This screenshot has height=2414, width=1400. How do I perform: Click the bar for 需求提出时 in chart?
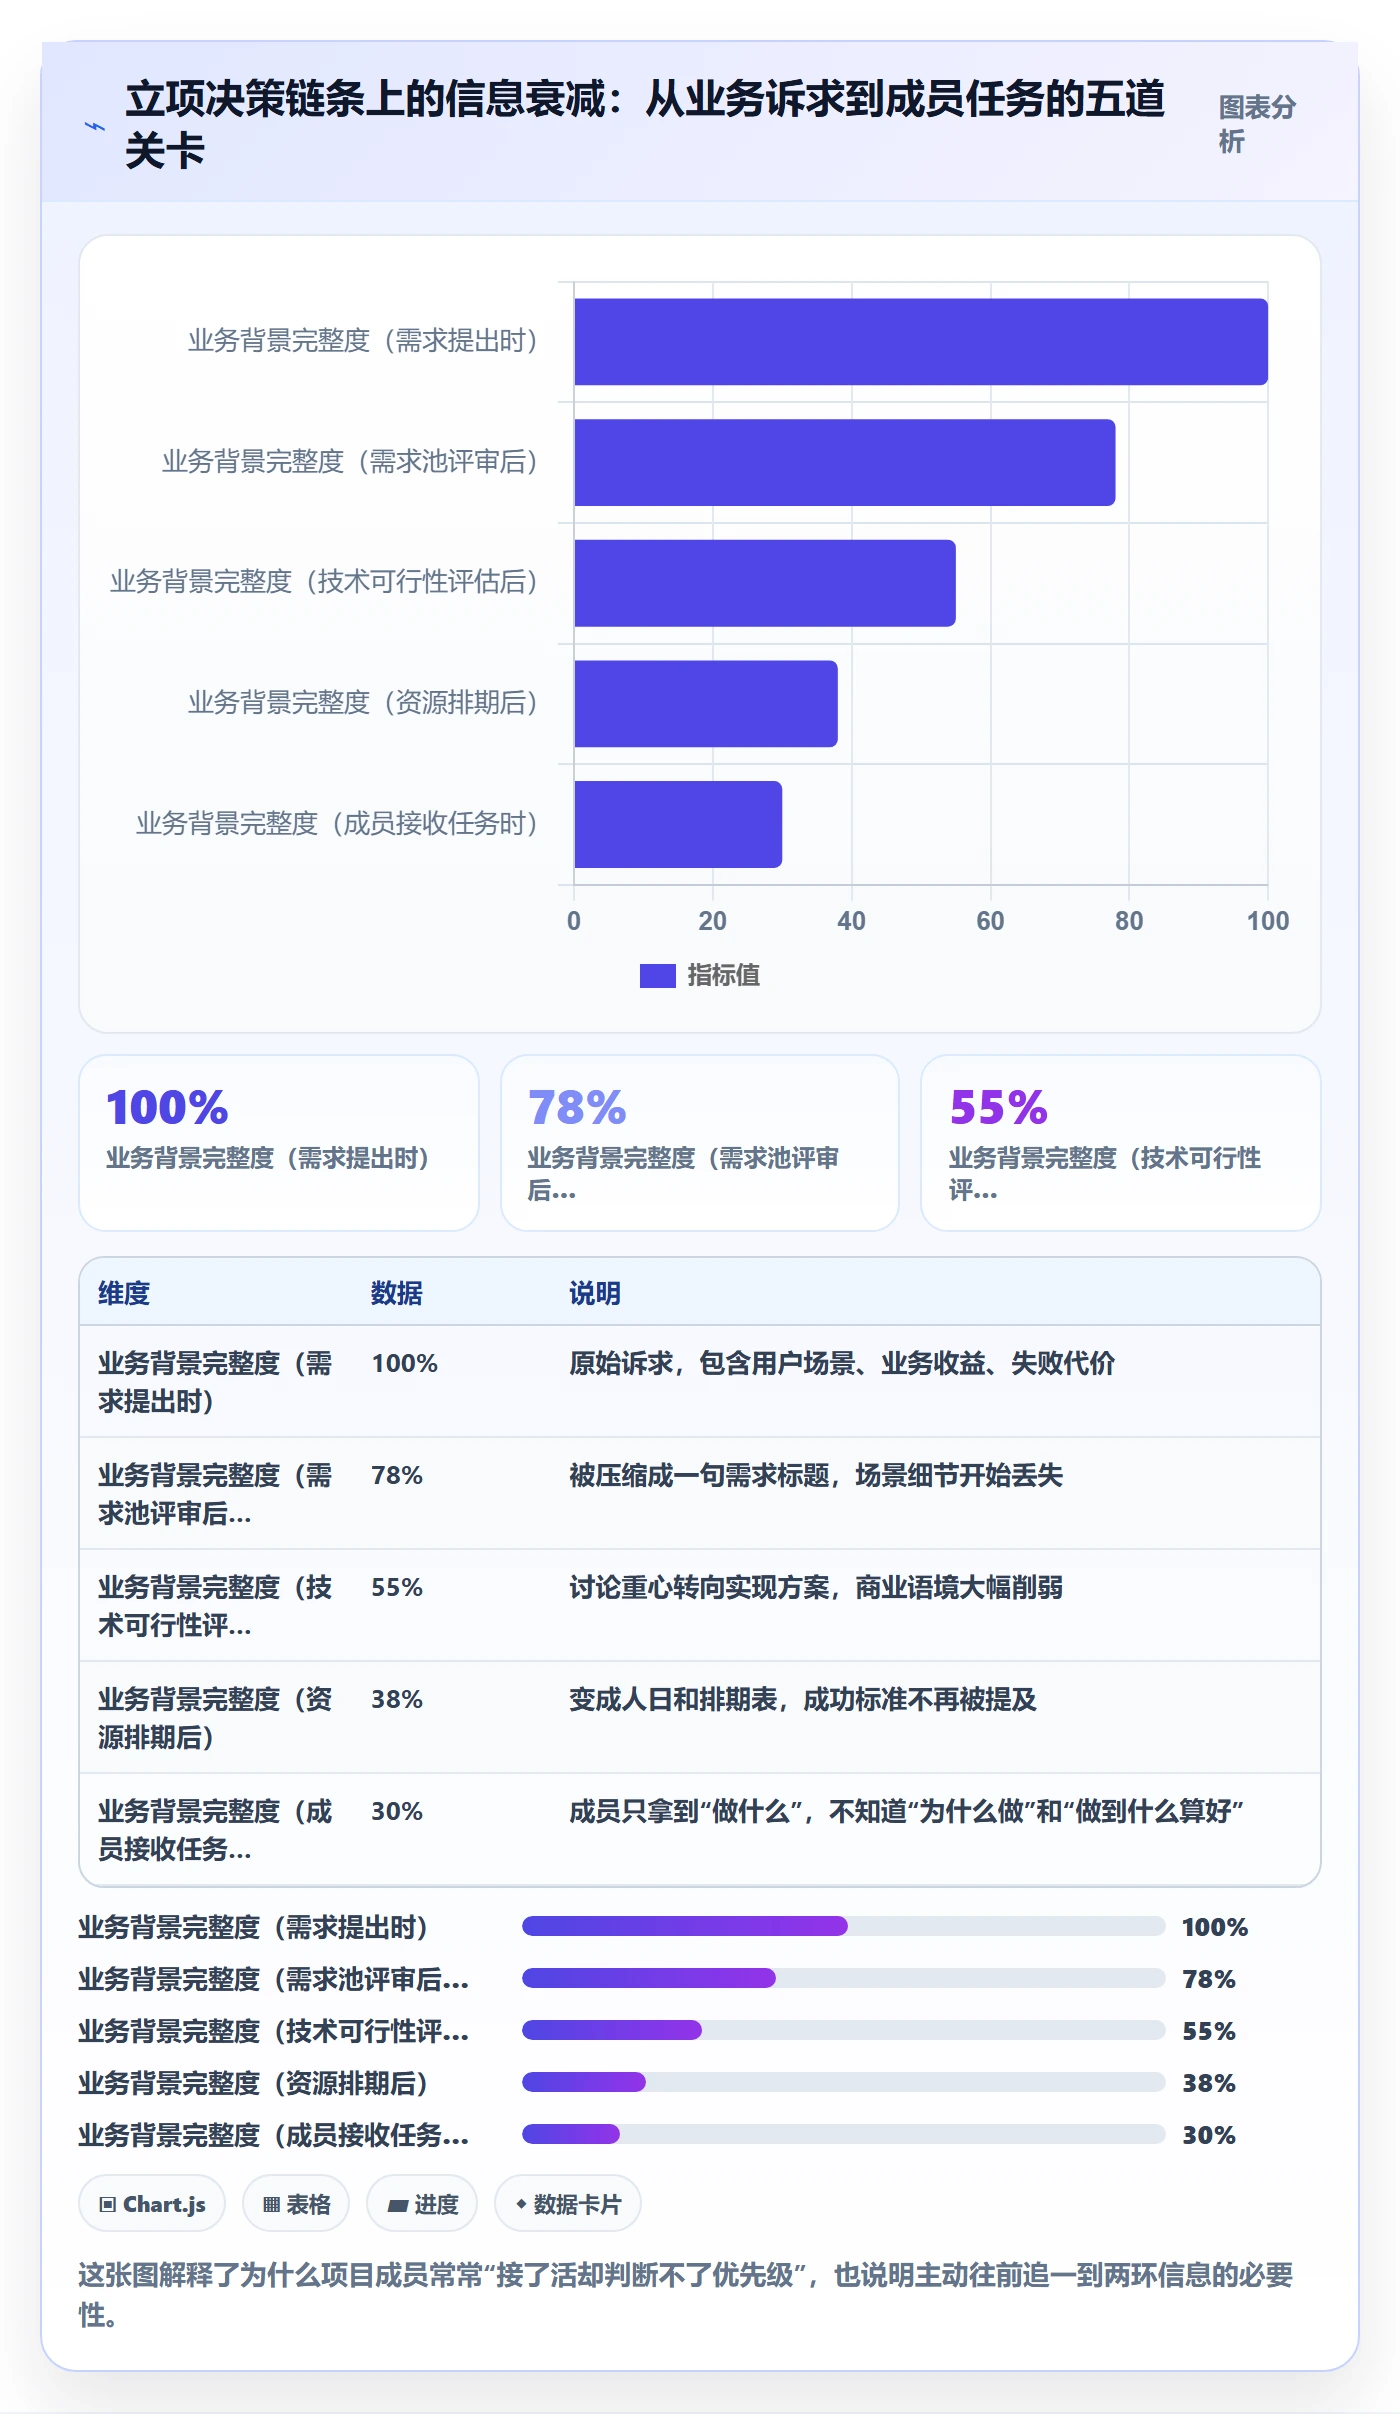click(921, 342)
